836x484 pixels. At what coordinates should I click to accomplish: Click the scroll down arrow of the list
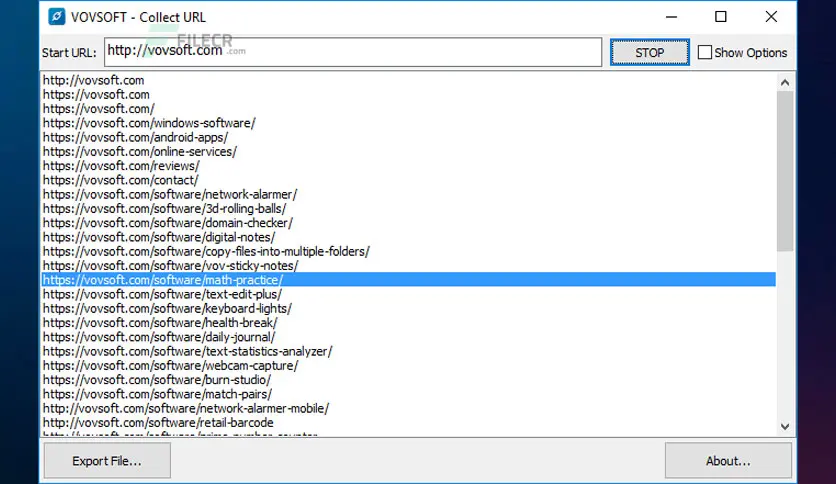coord(786,427)
